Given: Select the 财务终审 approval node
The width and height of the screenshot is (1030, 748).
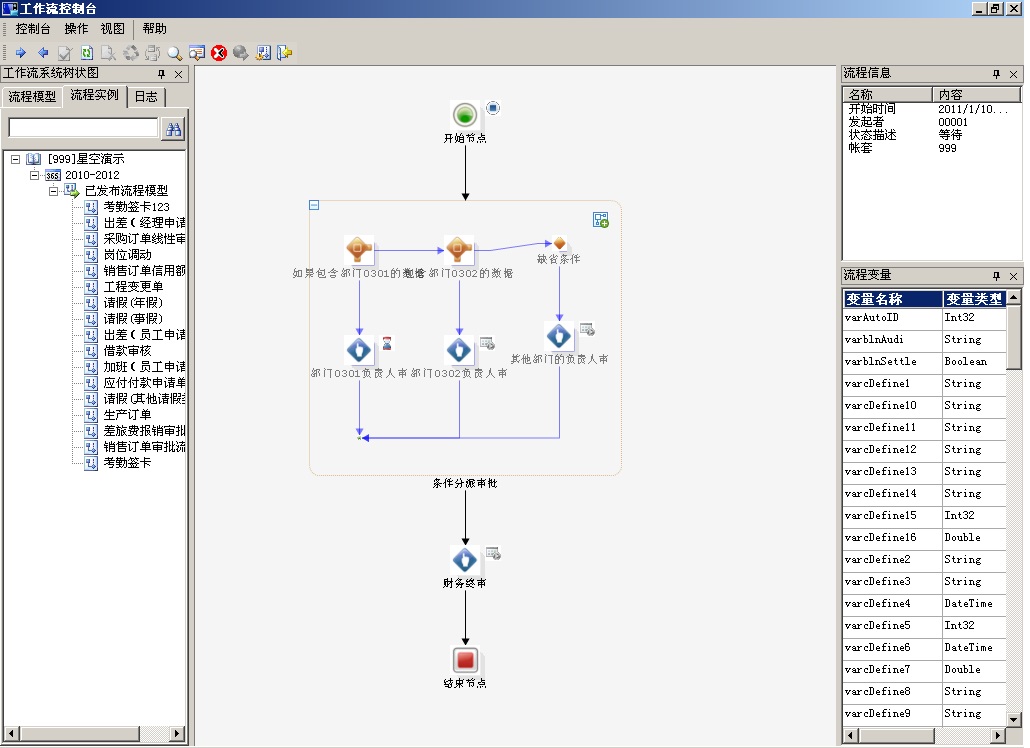Looking at the screenshot, I should click(465, 560).
